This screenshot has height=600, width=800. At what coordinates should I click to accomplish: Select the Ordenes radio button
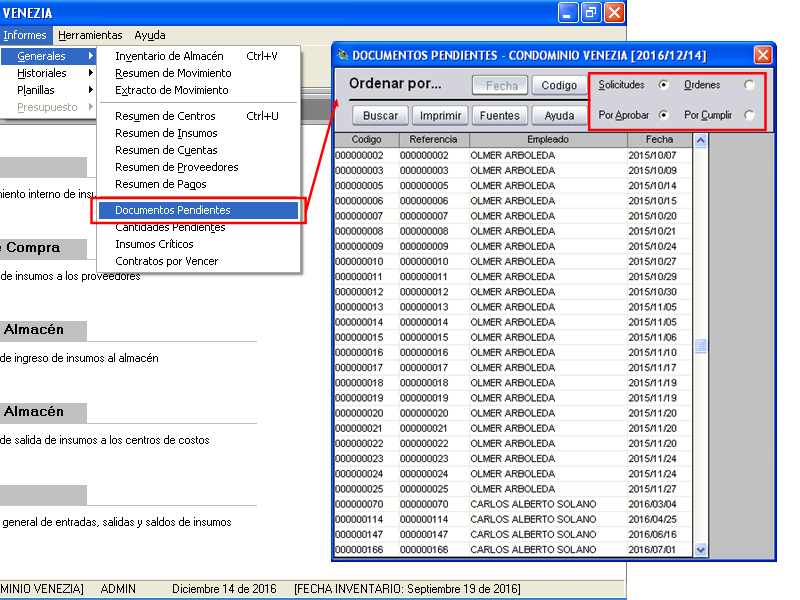click(749, 85)
